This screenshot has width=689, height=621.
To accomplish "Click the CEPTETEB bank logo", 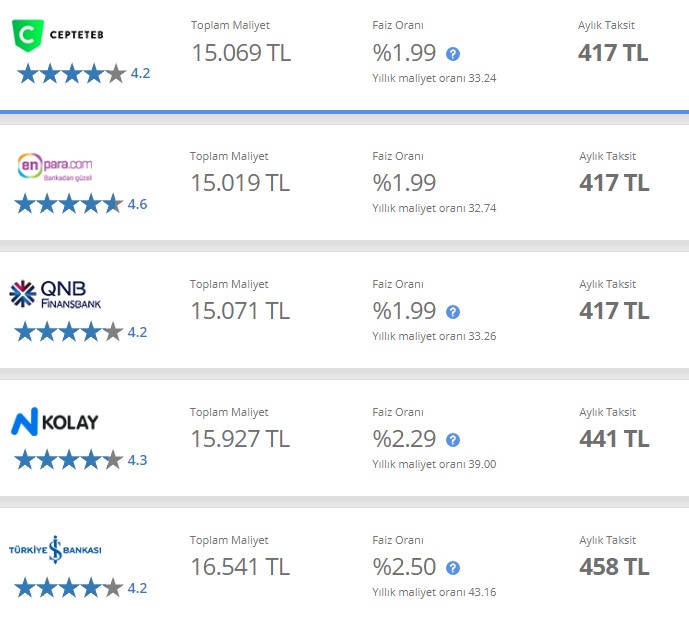I will click(x=58, y=35).
